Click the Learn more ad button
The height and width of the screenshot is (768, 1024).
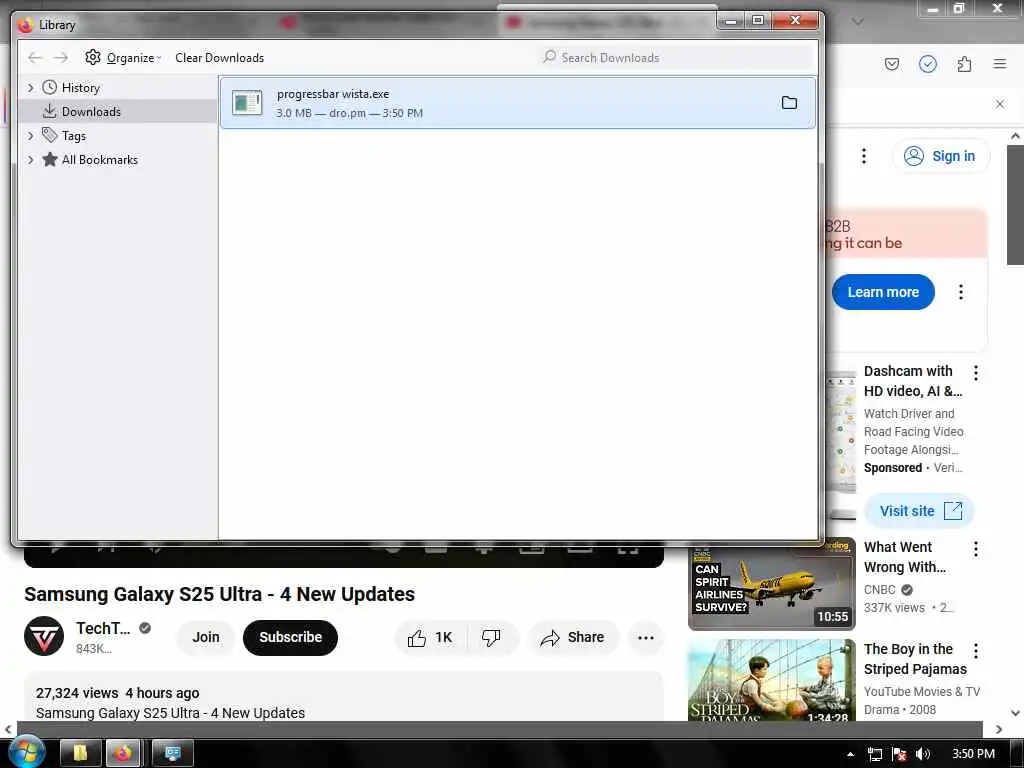point(883,292)
